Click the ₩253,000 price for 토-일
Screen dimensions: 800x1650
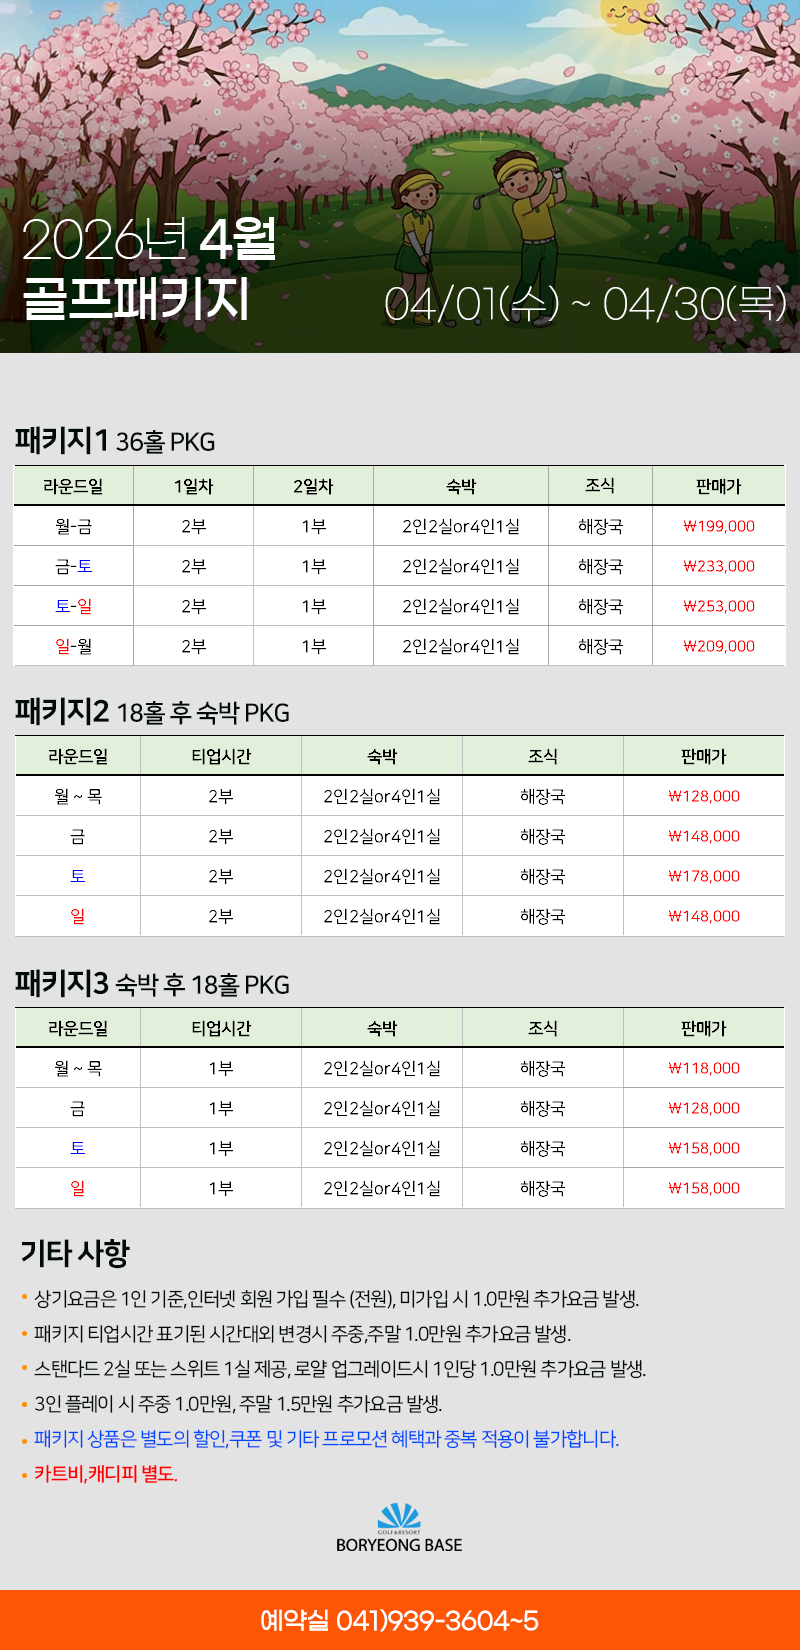pyautogui.click(x=719, y=606)
